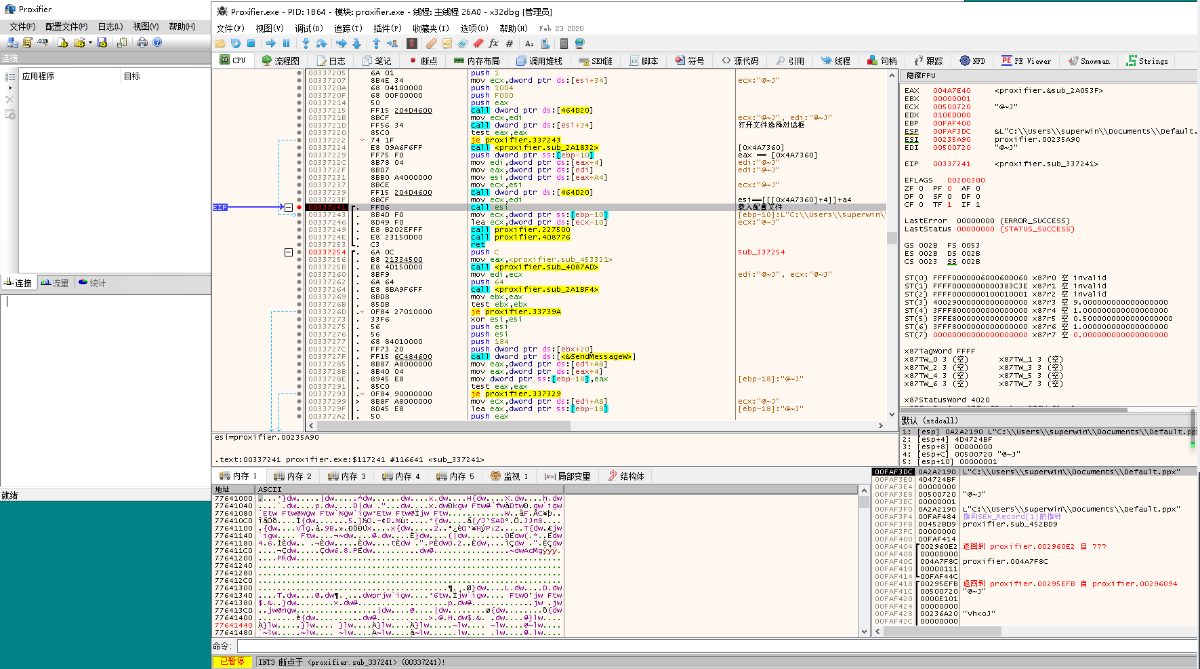
Task: Click the blue help icon in Proxifier toolbar
Action: click(156, 43)
